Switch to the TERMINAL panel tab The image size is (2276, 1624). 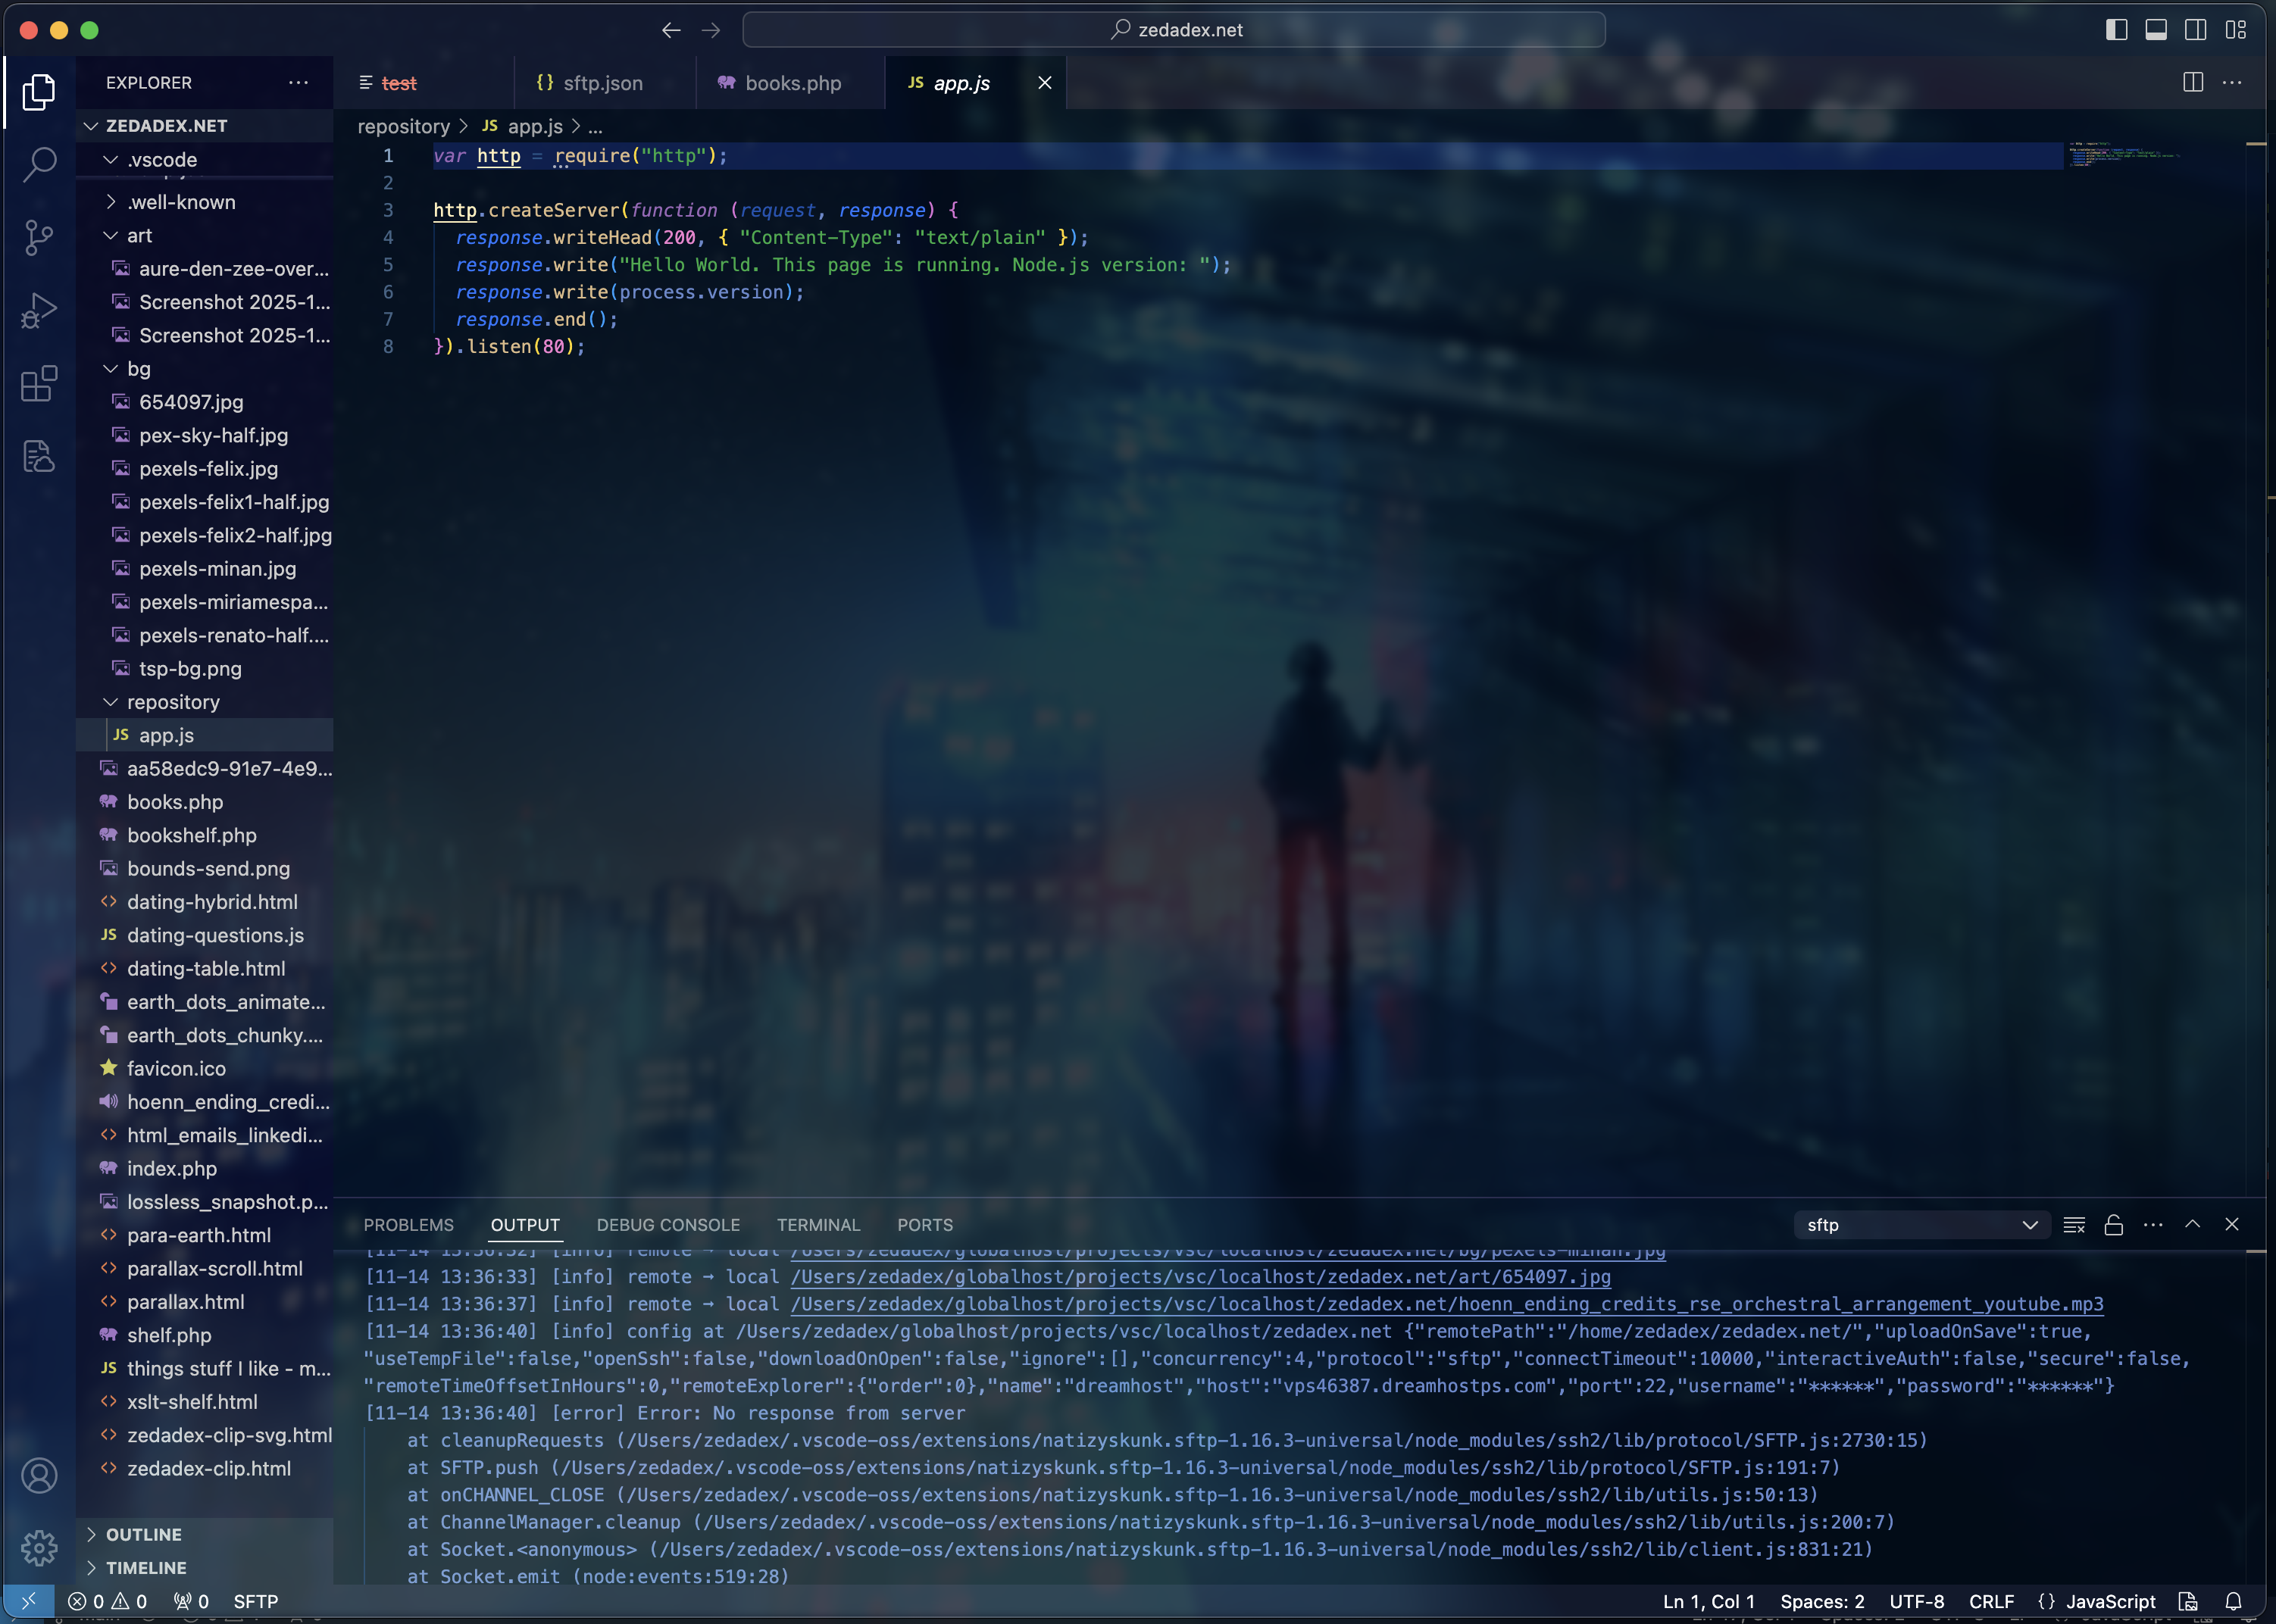(x=818, y=1225)
